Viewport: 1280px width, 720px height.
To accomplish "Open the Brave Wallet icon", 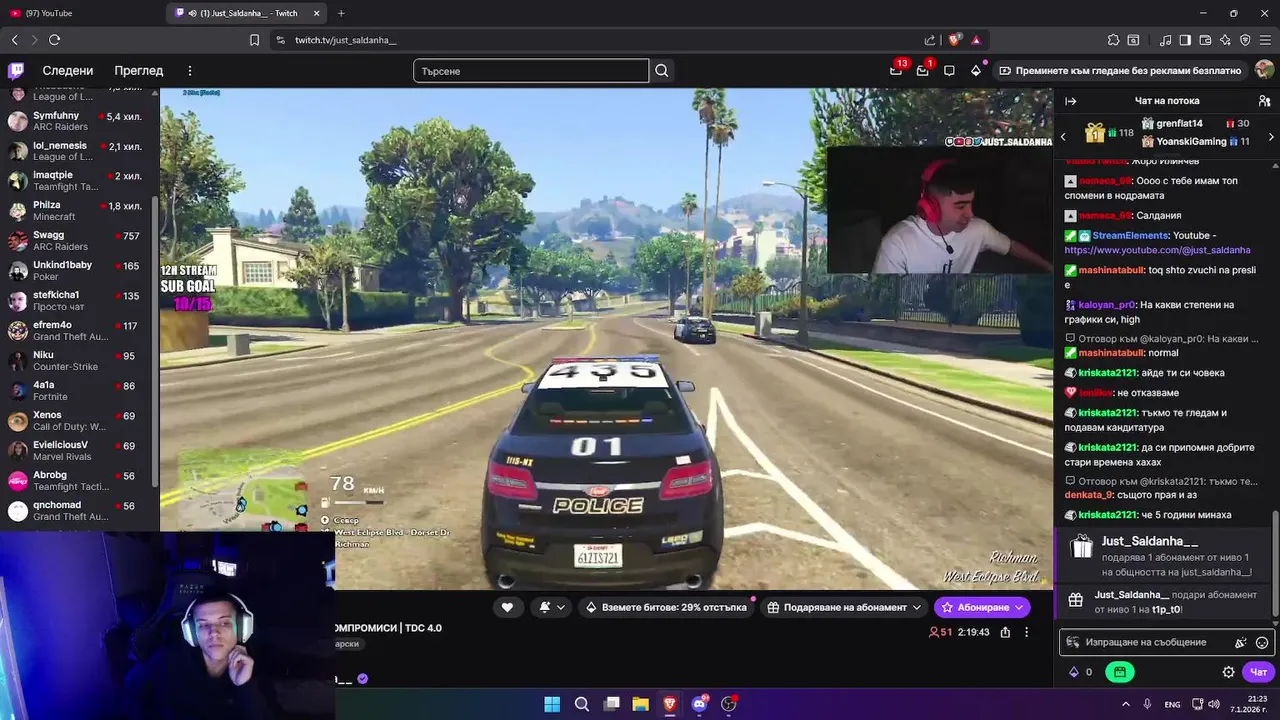I will pyautogui.click(x=1205, y=40).
